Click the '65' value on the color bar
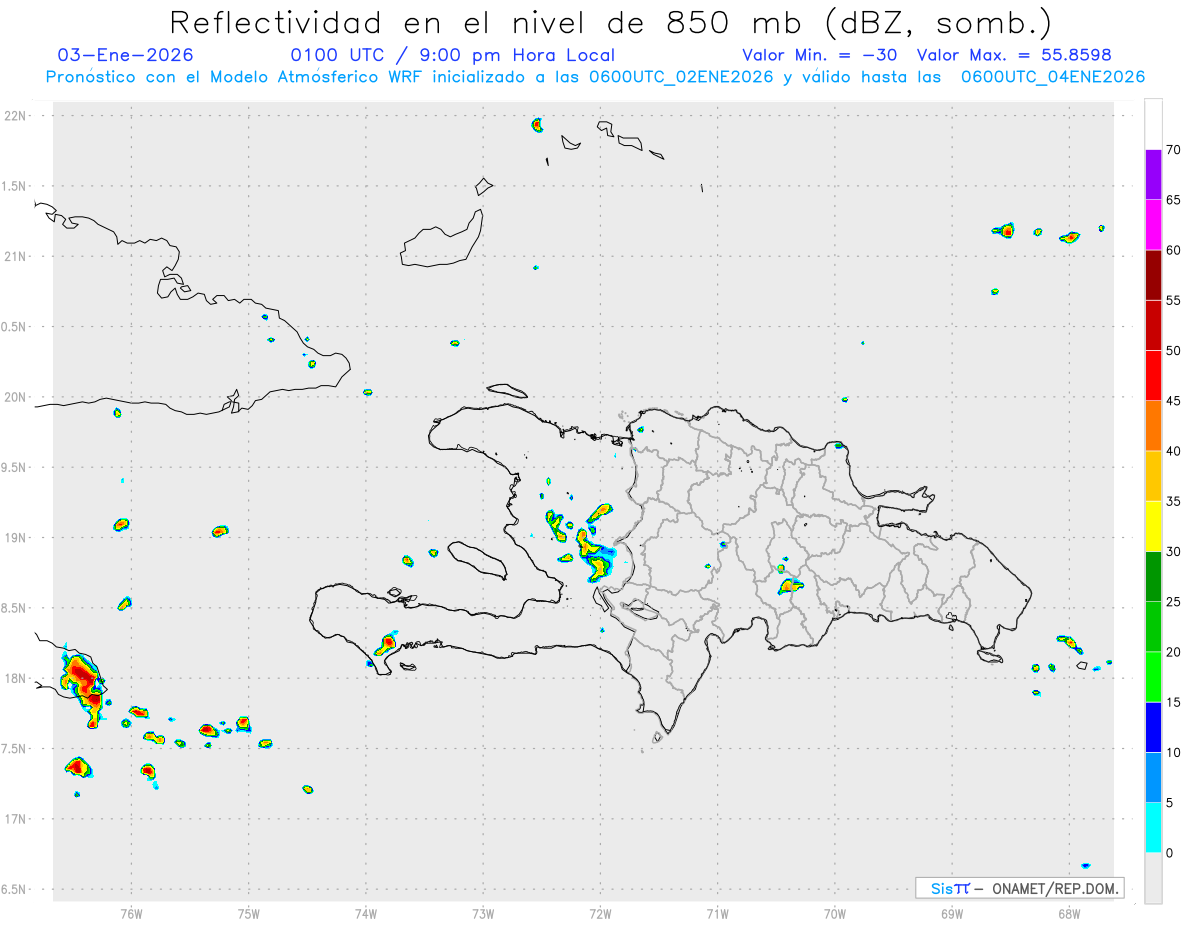Viewport: 1200px width, 927px height. click(1173, 200)
